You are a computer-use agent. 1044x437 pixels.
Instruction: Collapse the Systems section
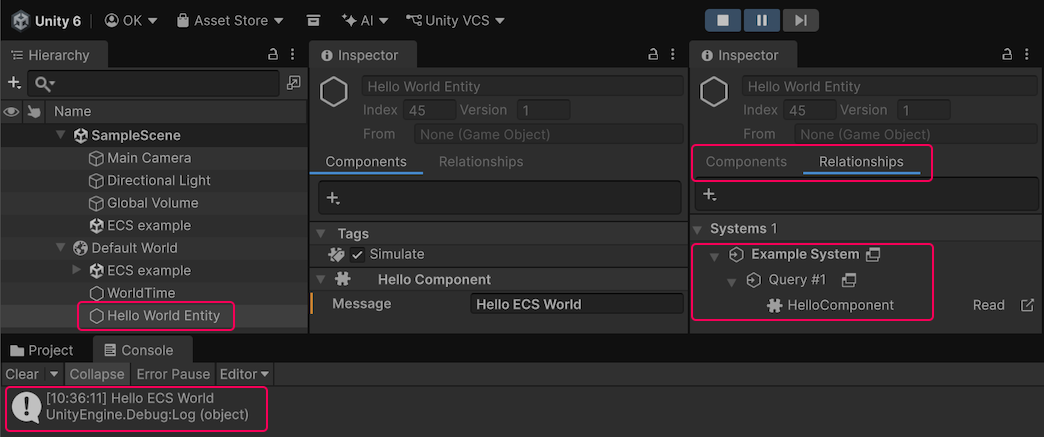pos(698,229)
